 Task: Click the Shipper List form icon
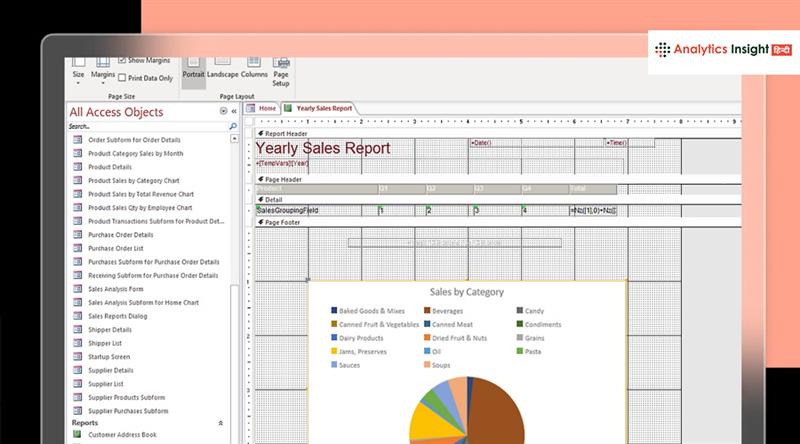coord(78,343)
